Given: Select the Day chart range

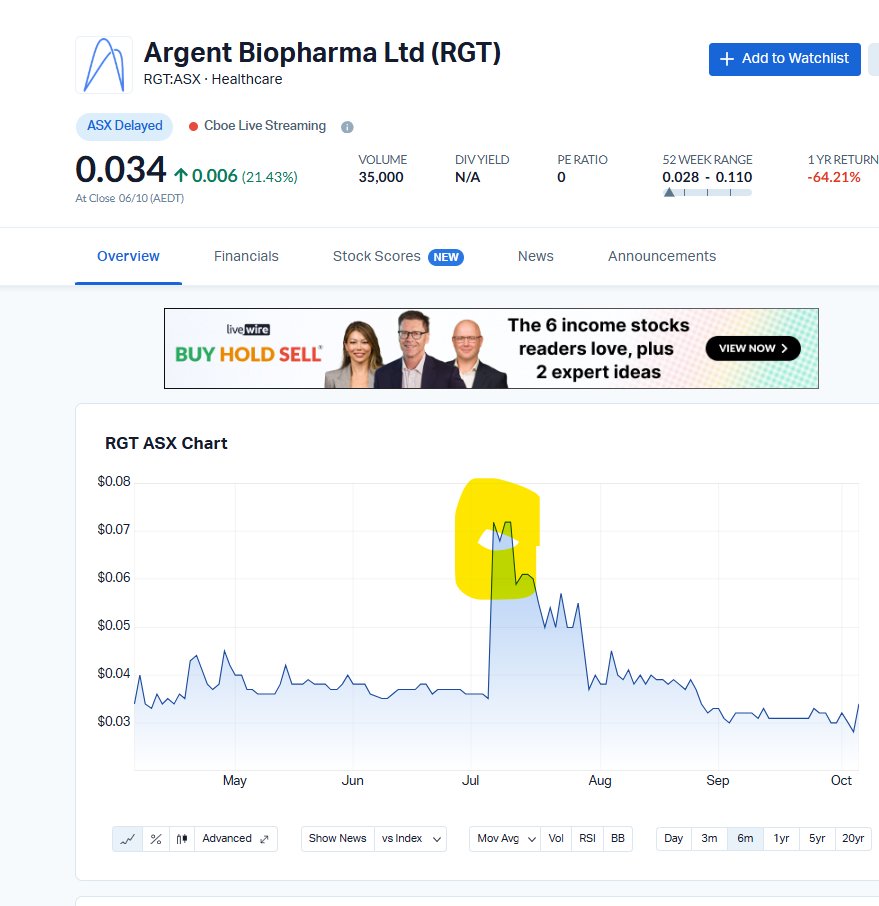Looking at the screenshot, I should [x=674, y=838].
